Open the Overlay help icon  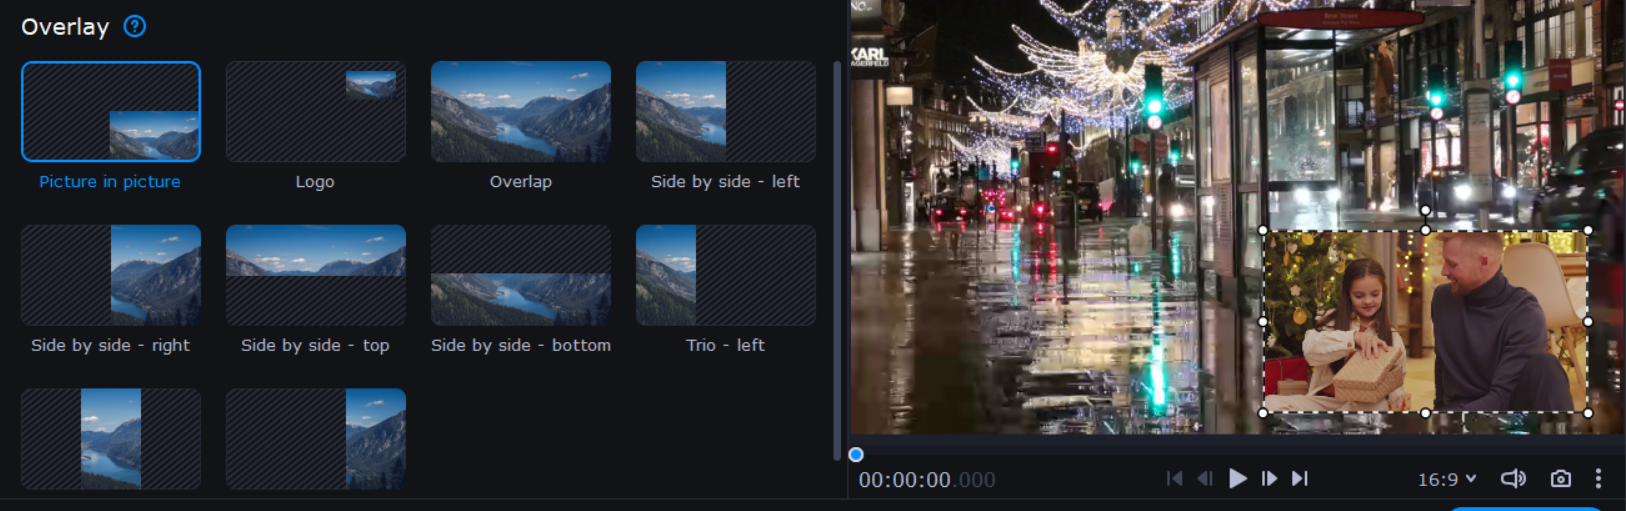point(135,27)
